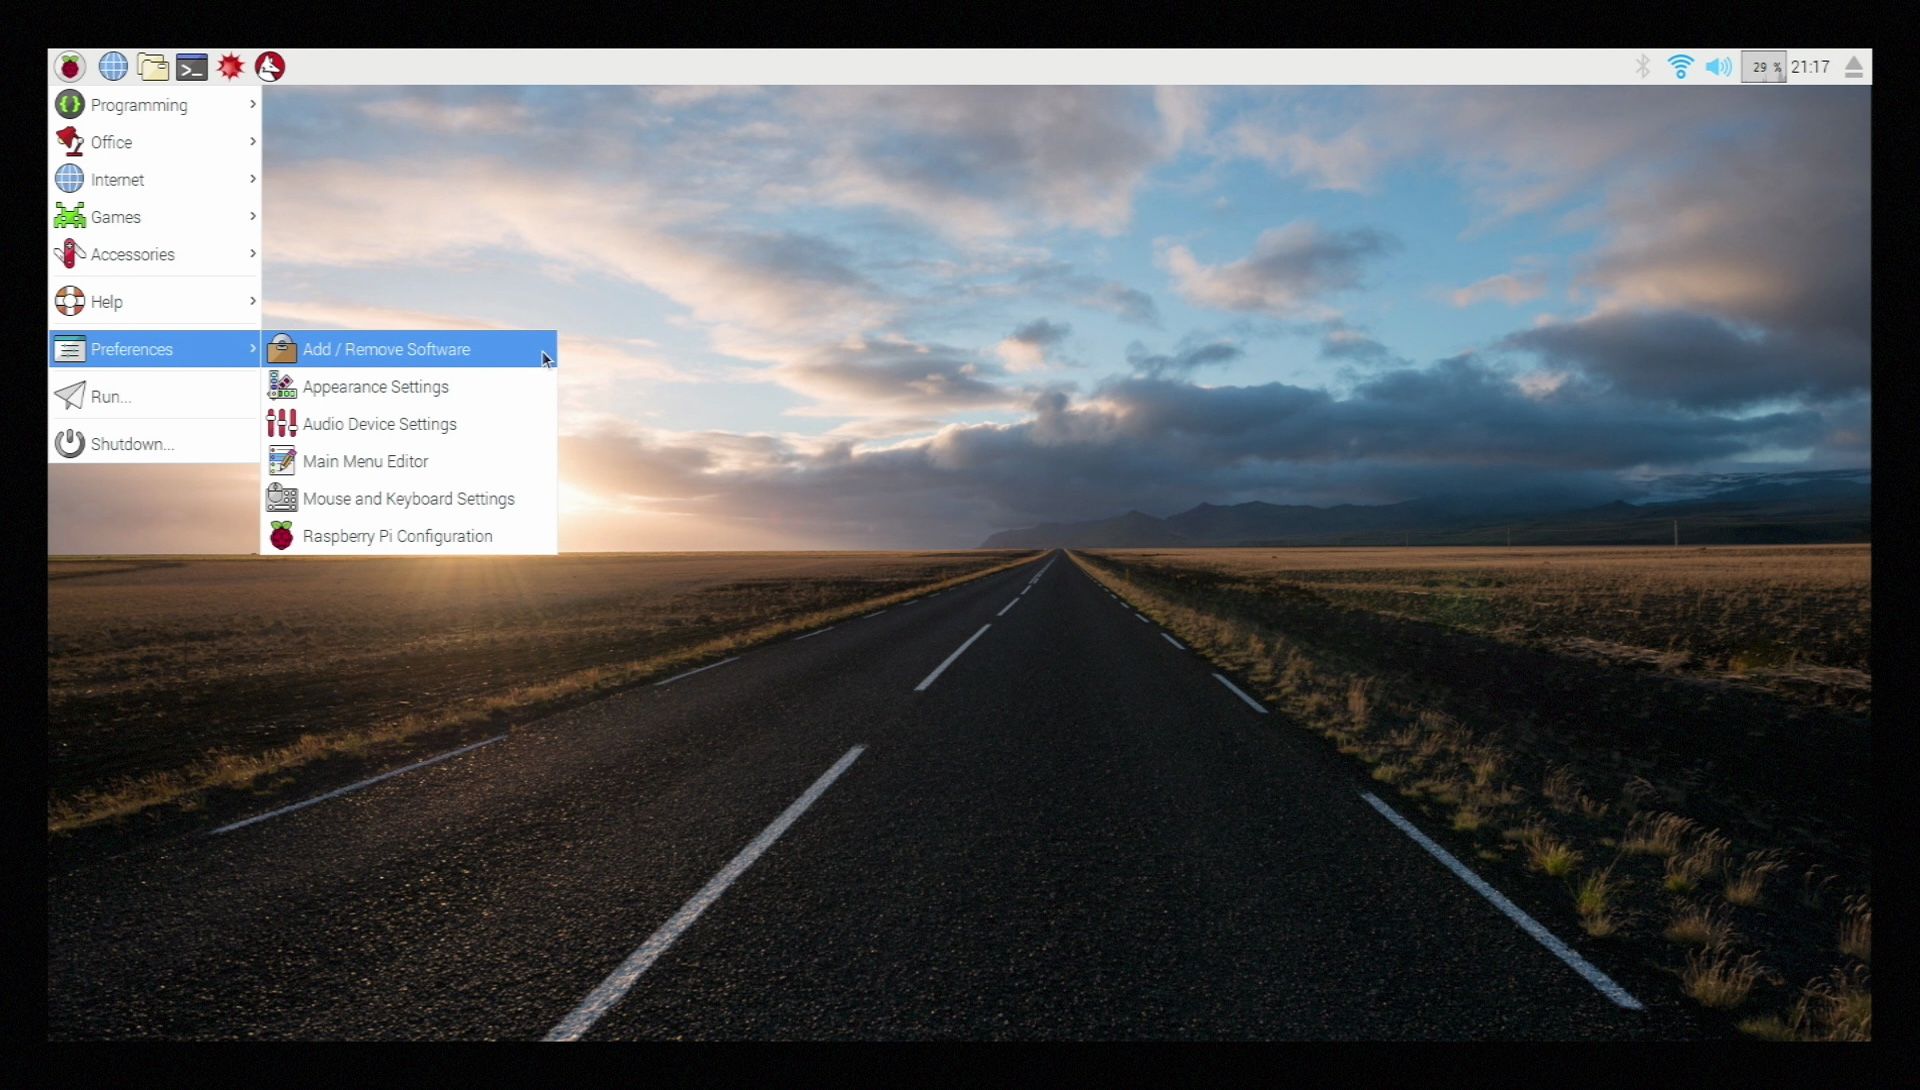
Task: Click the volume speaker icon
Action: pos(1718,67)
